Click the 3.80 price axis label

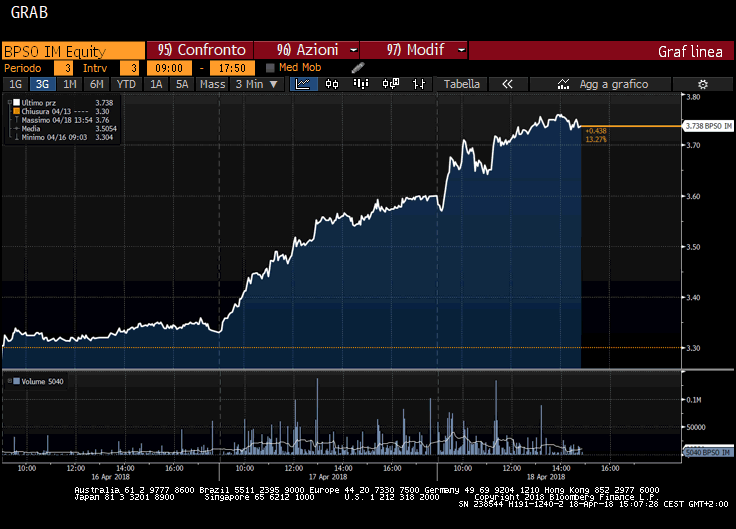(x=693, y=97)
